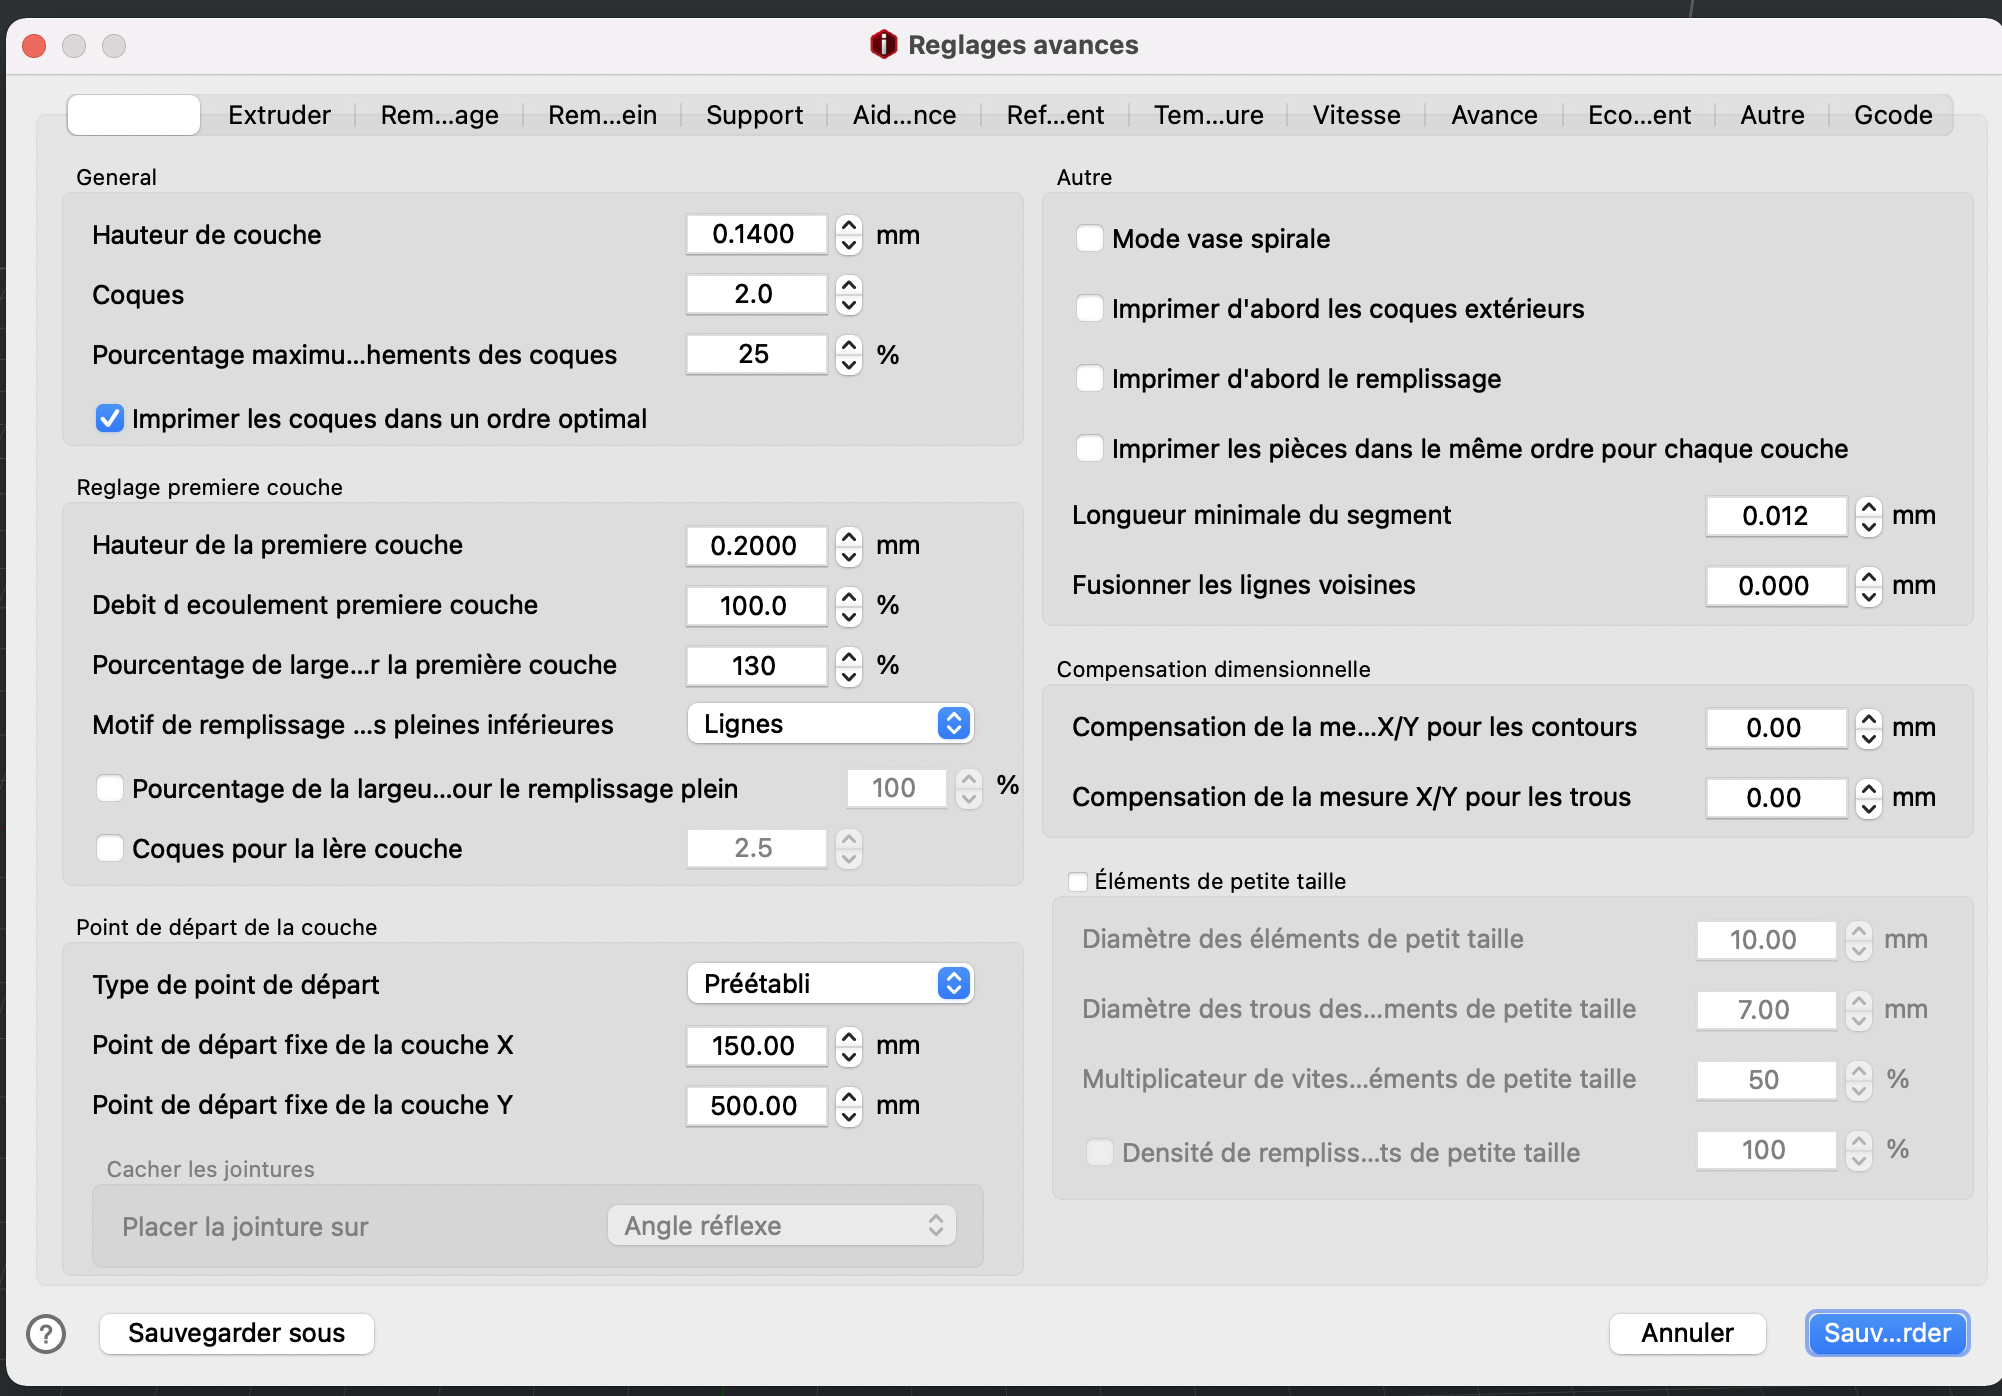2002x1396 pixels.
Task: Switch to the Extruder tab
Action: coord(279,115)
